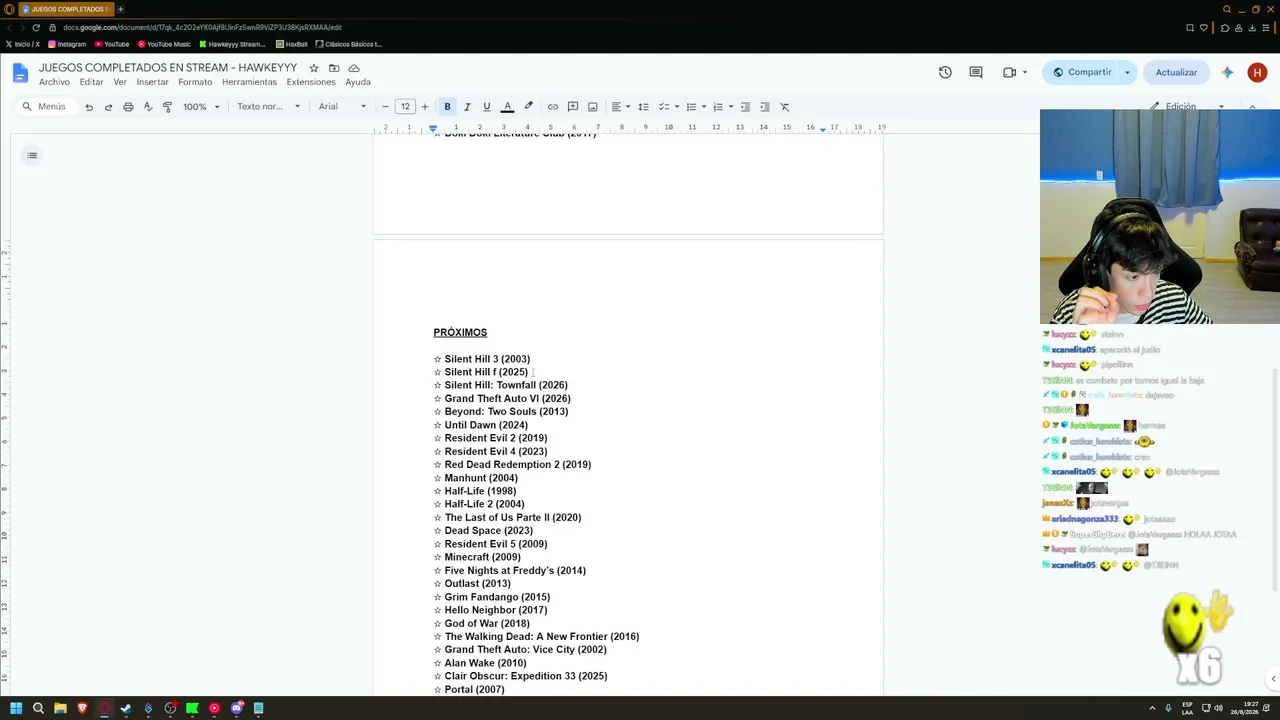This screenshot has width=1280, height=720.
Task: Increase the indent
Action: [x=765, y=107]
